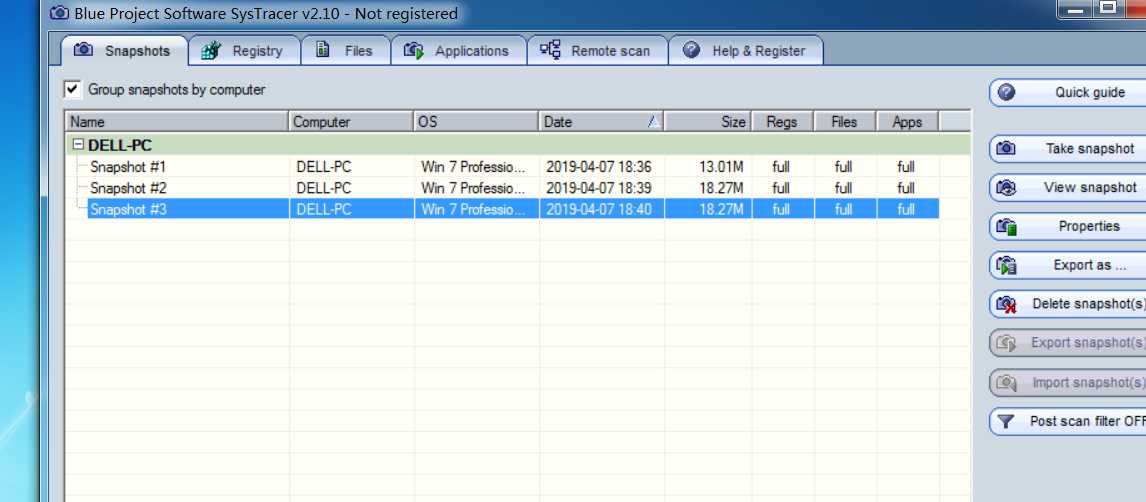Open the Help & Register tab

point(745,50)
